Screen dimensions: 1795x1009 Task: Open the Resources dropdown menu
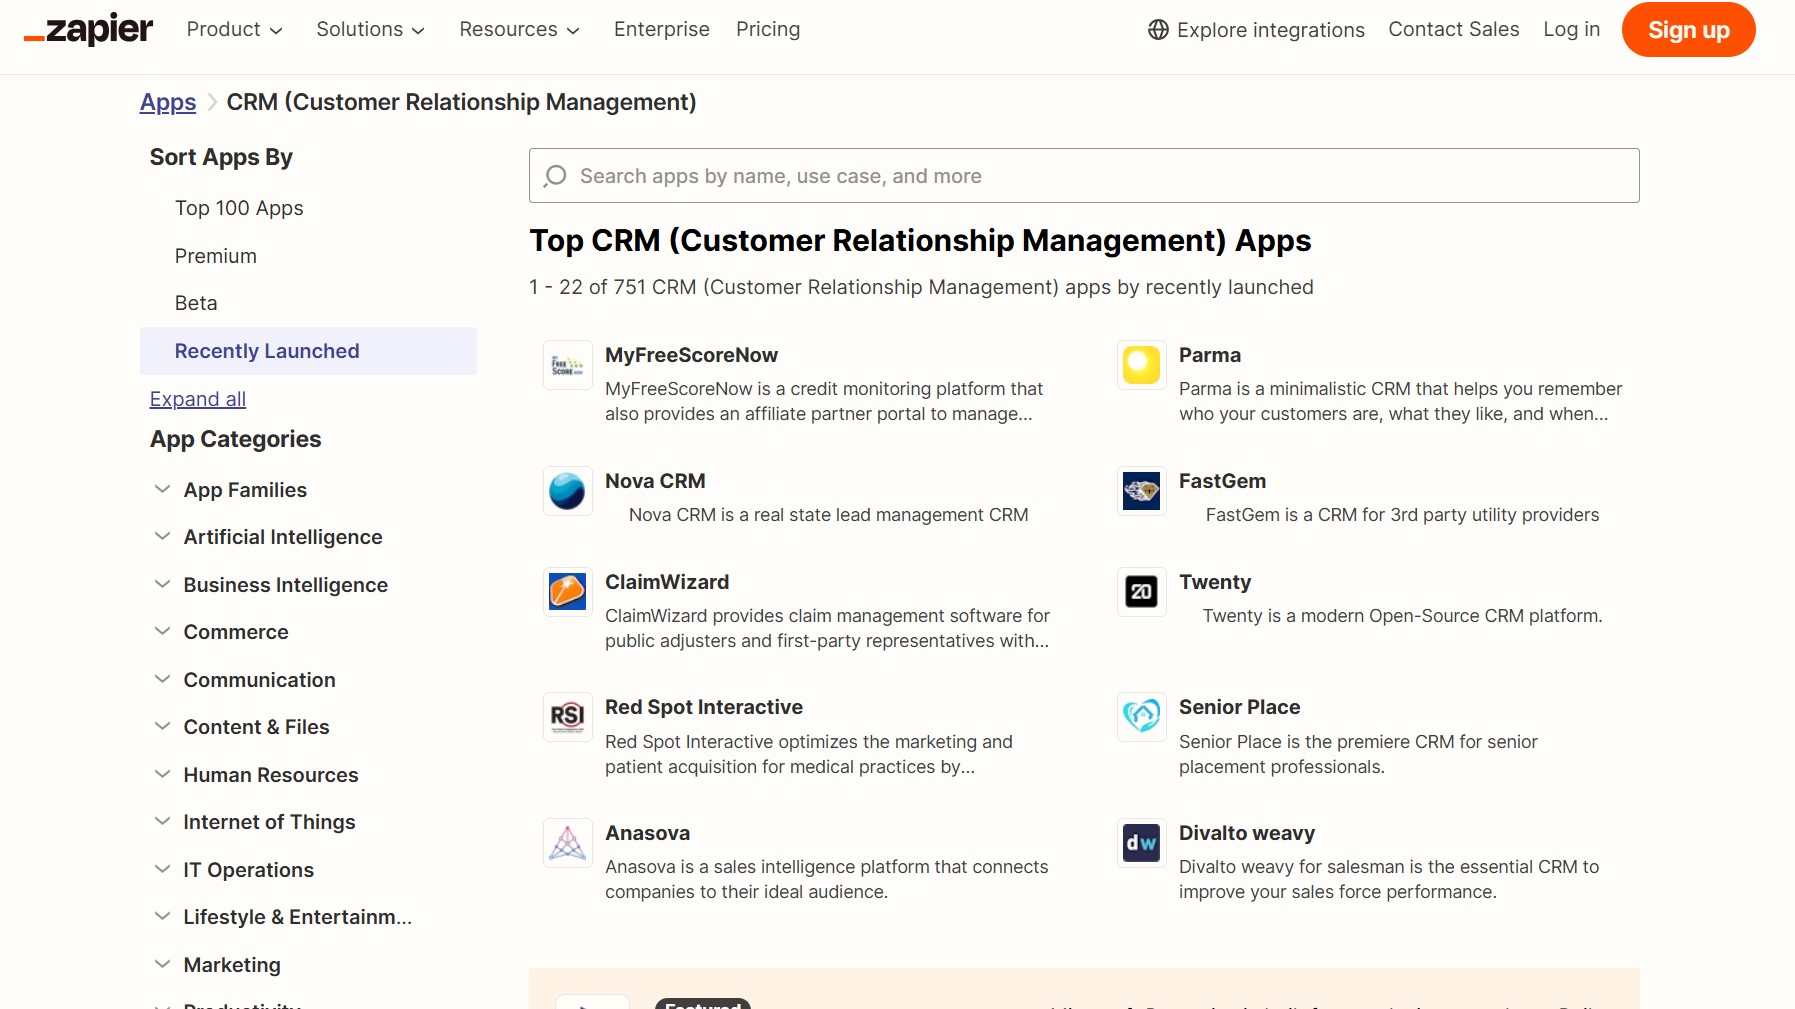tap(519, 29)
